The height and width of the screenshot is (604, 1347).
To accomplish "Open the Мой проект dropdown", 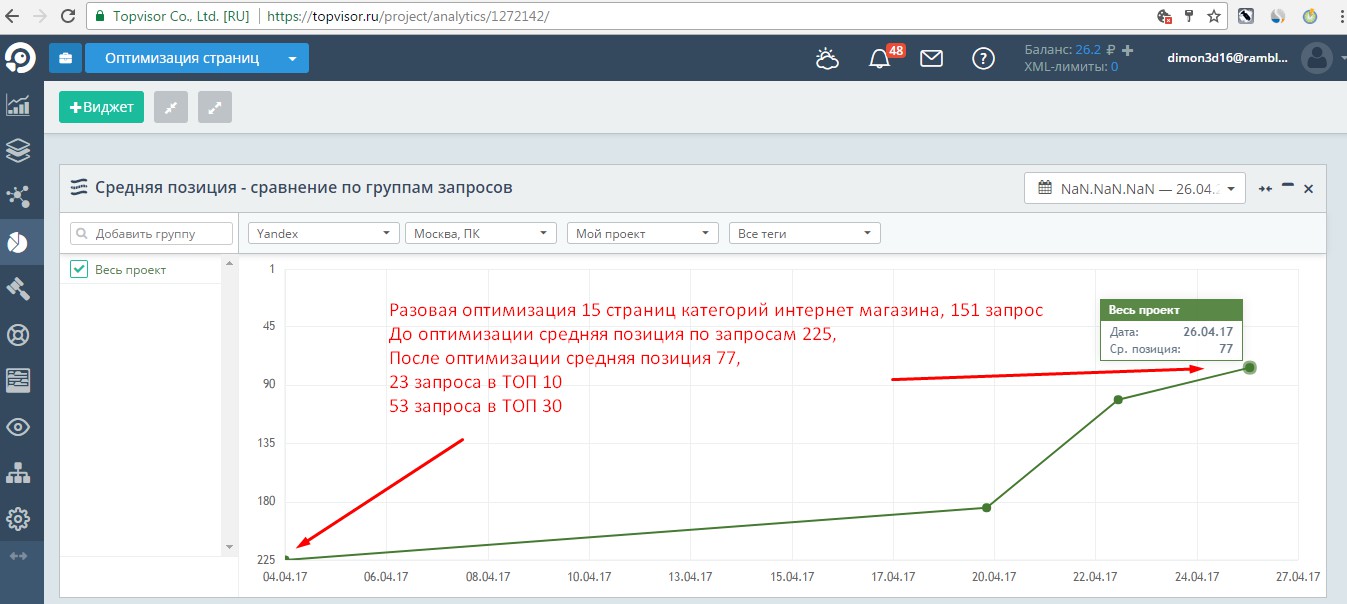I will coord(643,233).
